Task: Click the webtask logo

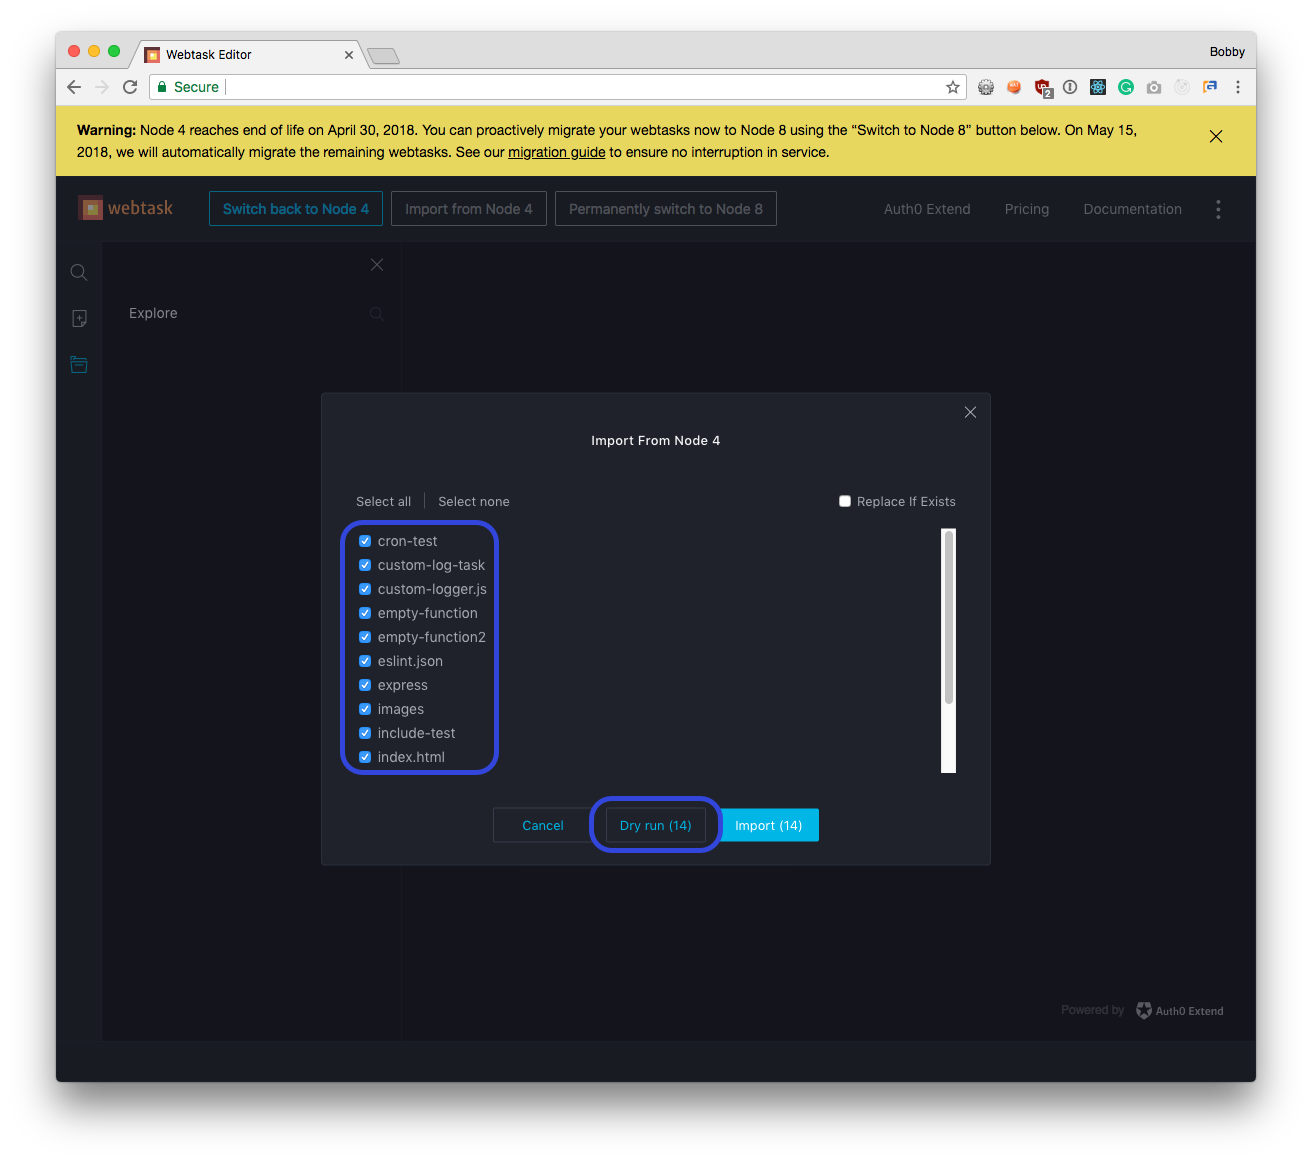Action: 126,208
